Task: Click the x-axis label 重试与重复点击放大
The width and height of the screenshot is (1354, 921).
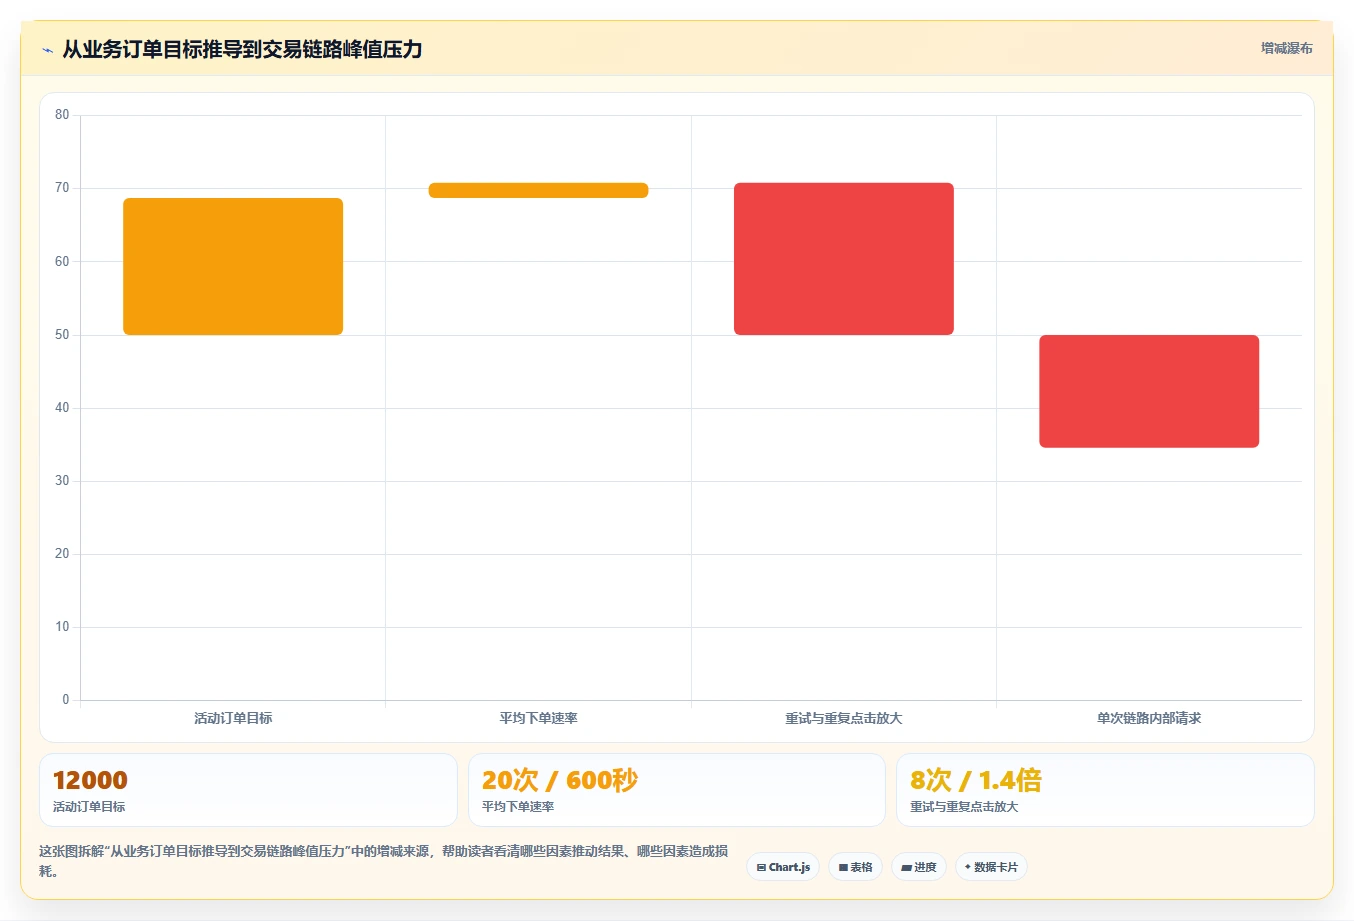Action: tap(844, 718)
